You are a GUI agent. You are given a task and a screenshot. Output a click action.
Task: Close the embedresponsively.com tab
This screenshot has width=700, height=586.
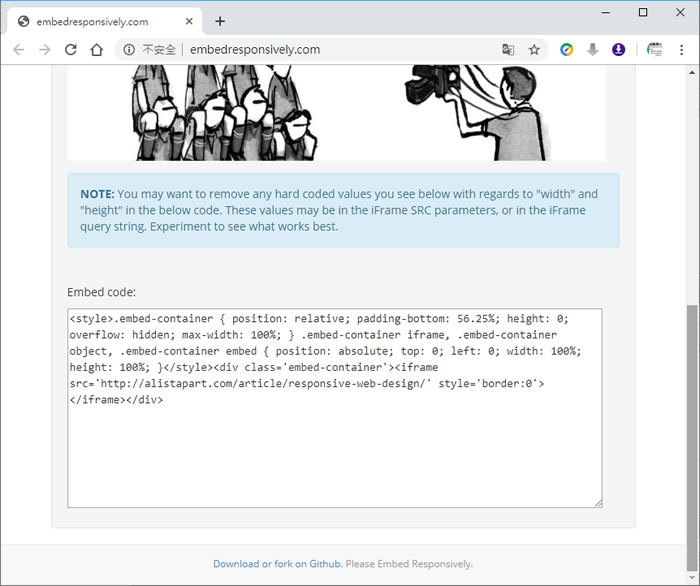pos(189,21)
